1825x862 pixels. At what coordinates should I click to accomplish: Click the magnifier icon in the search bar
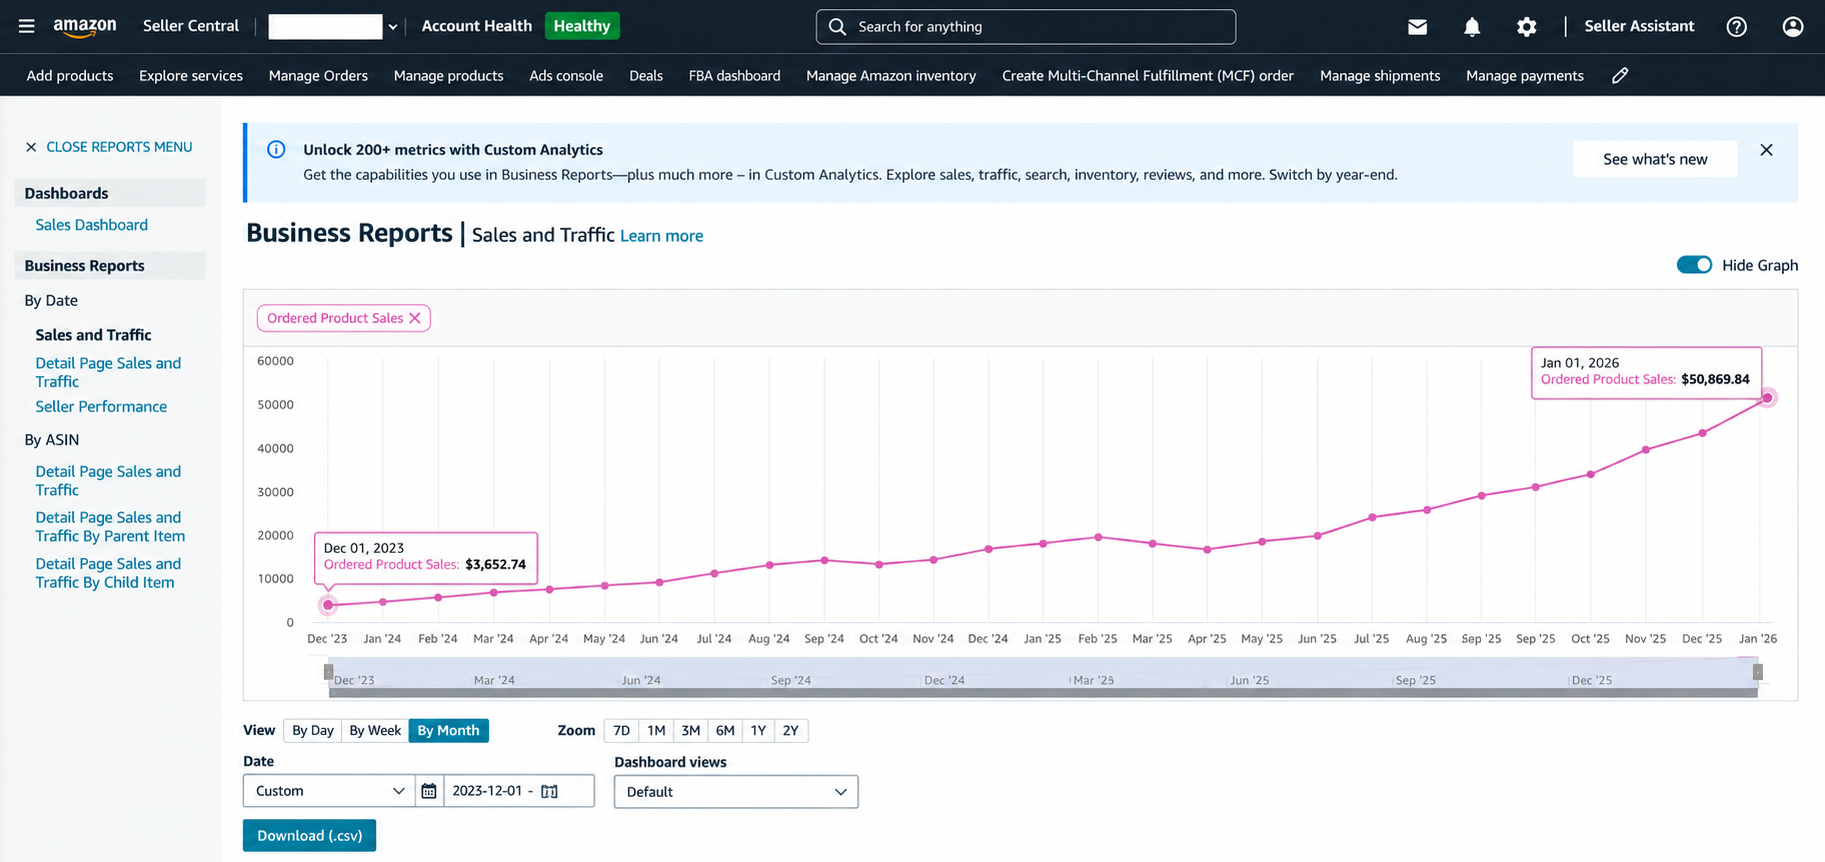[x=838, y=27]
